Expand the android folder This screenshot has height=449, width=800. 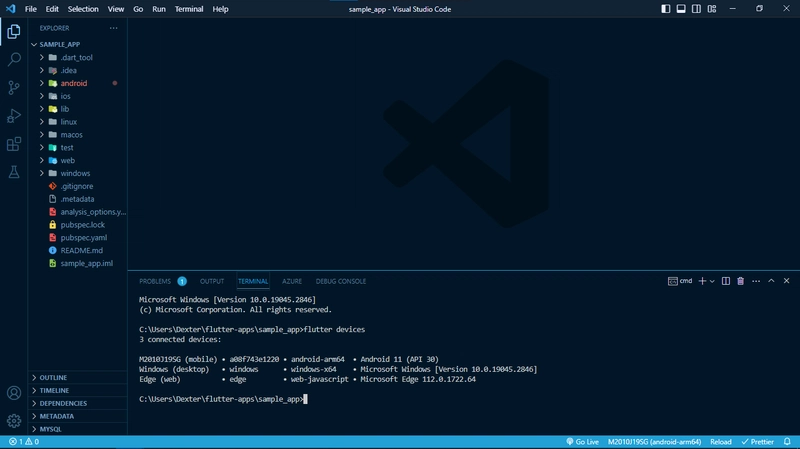coord(73,83)
